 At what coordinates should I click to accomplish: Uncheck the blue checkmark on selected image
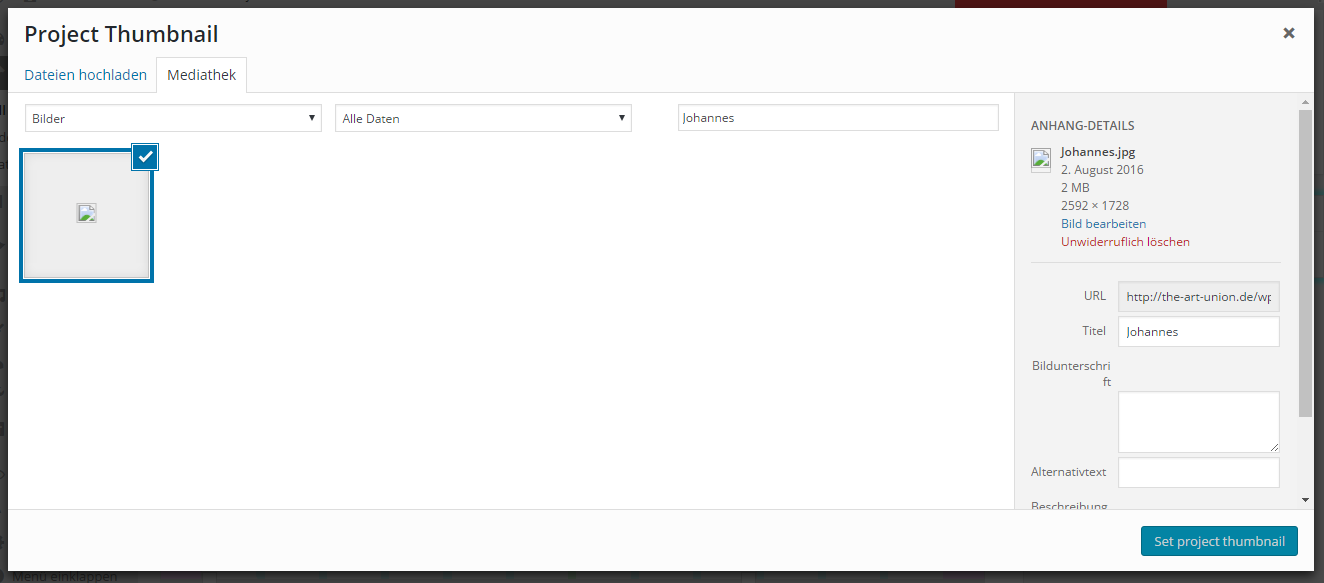point(146,157)
